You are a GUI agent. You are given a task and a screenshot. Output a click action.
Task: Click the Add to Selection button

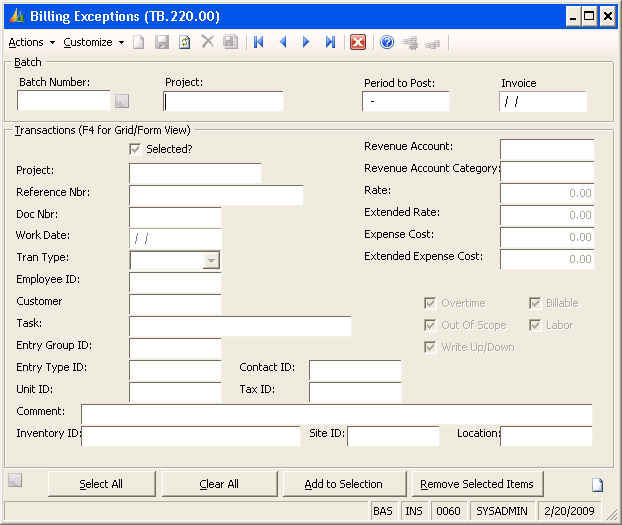point(343,484)
